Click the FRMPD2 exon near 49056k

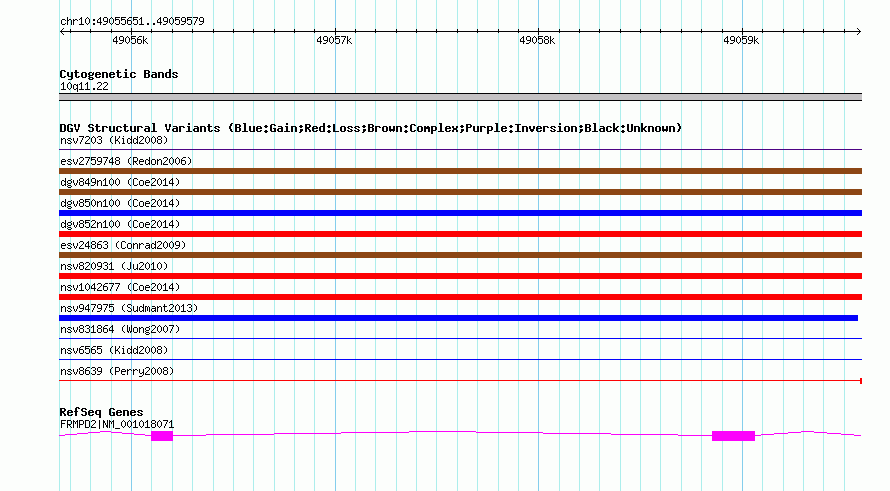(x=162, y=436)
